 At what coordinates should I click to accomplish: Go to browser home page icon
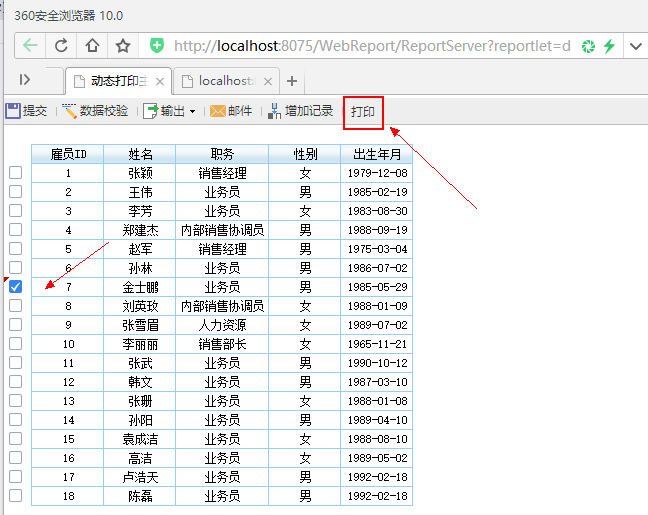point(92,46)
